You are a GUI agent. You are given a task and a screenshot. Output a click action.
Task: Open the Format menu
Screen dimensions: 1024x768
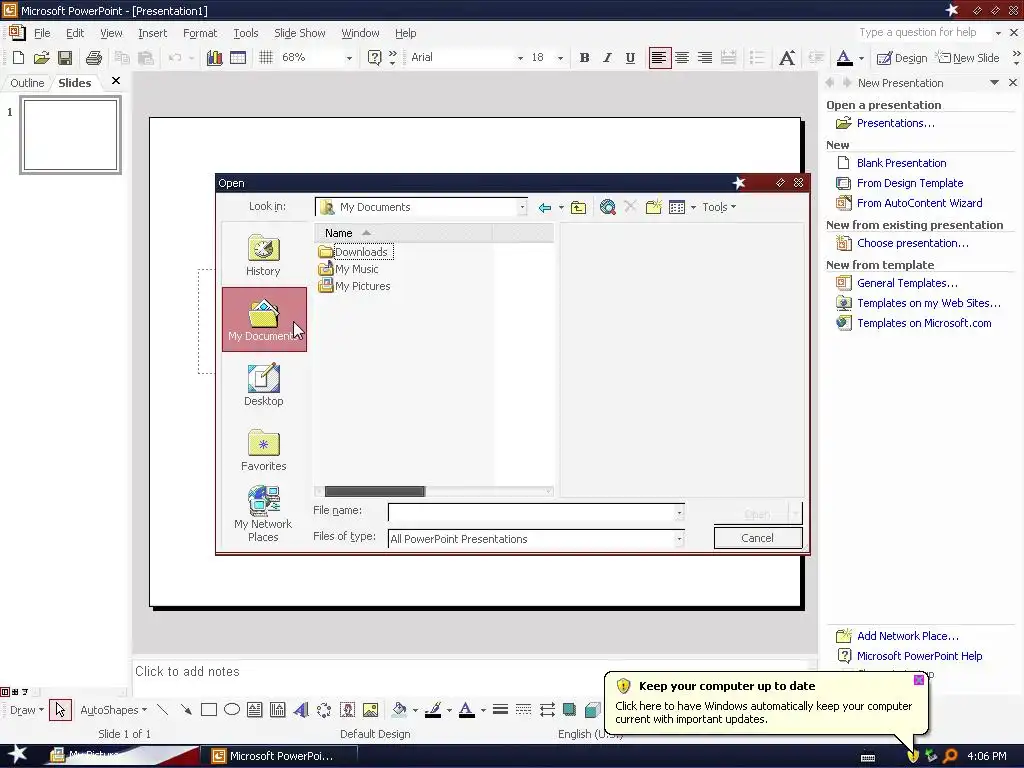[200, 33]
